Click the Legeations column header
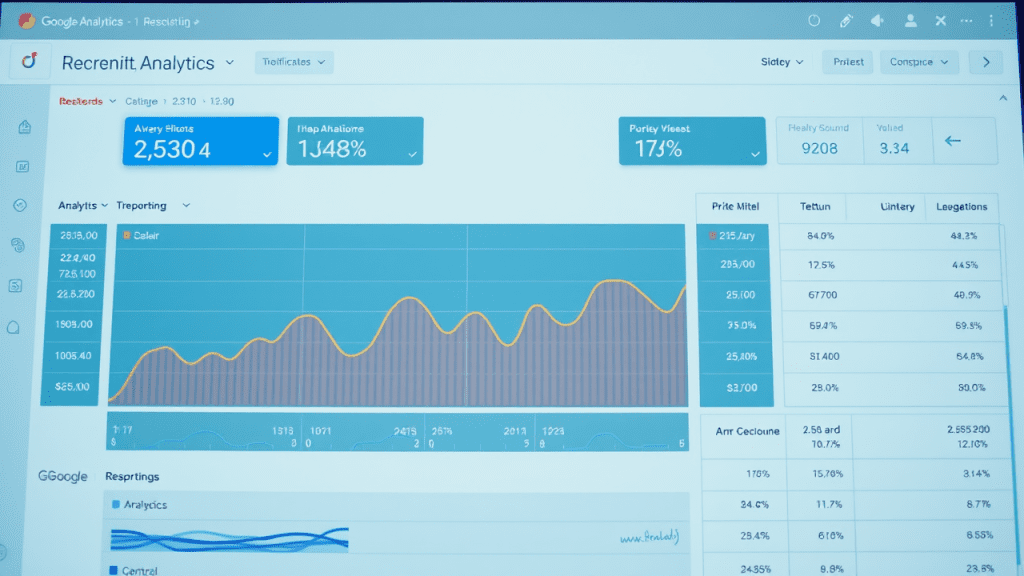Viewport: 1024px width, 576px height. (x=961, y=207)
